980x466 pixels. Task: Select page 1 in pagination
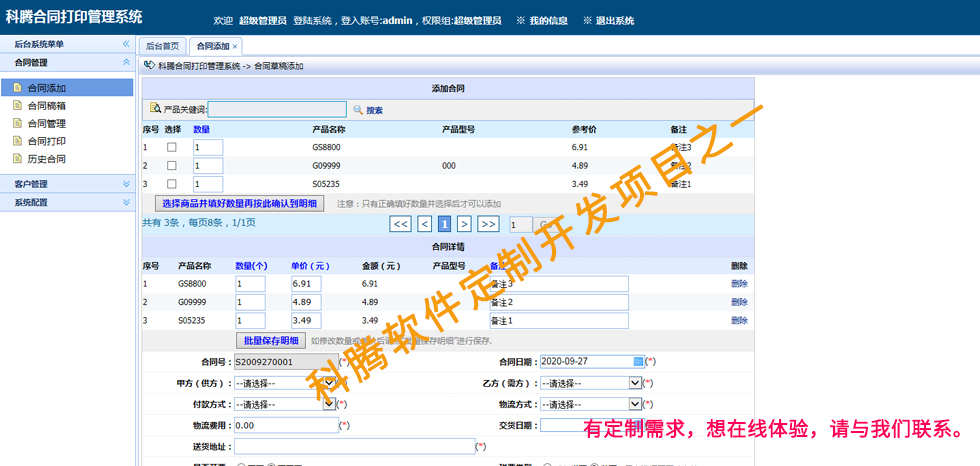pyautogui.click(x=444, y=224)
